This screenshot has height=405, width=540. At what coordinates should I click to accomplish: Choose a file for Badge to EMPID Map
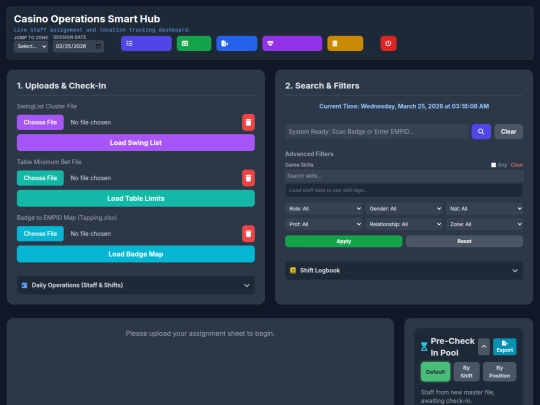click(x=40, y=233)
